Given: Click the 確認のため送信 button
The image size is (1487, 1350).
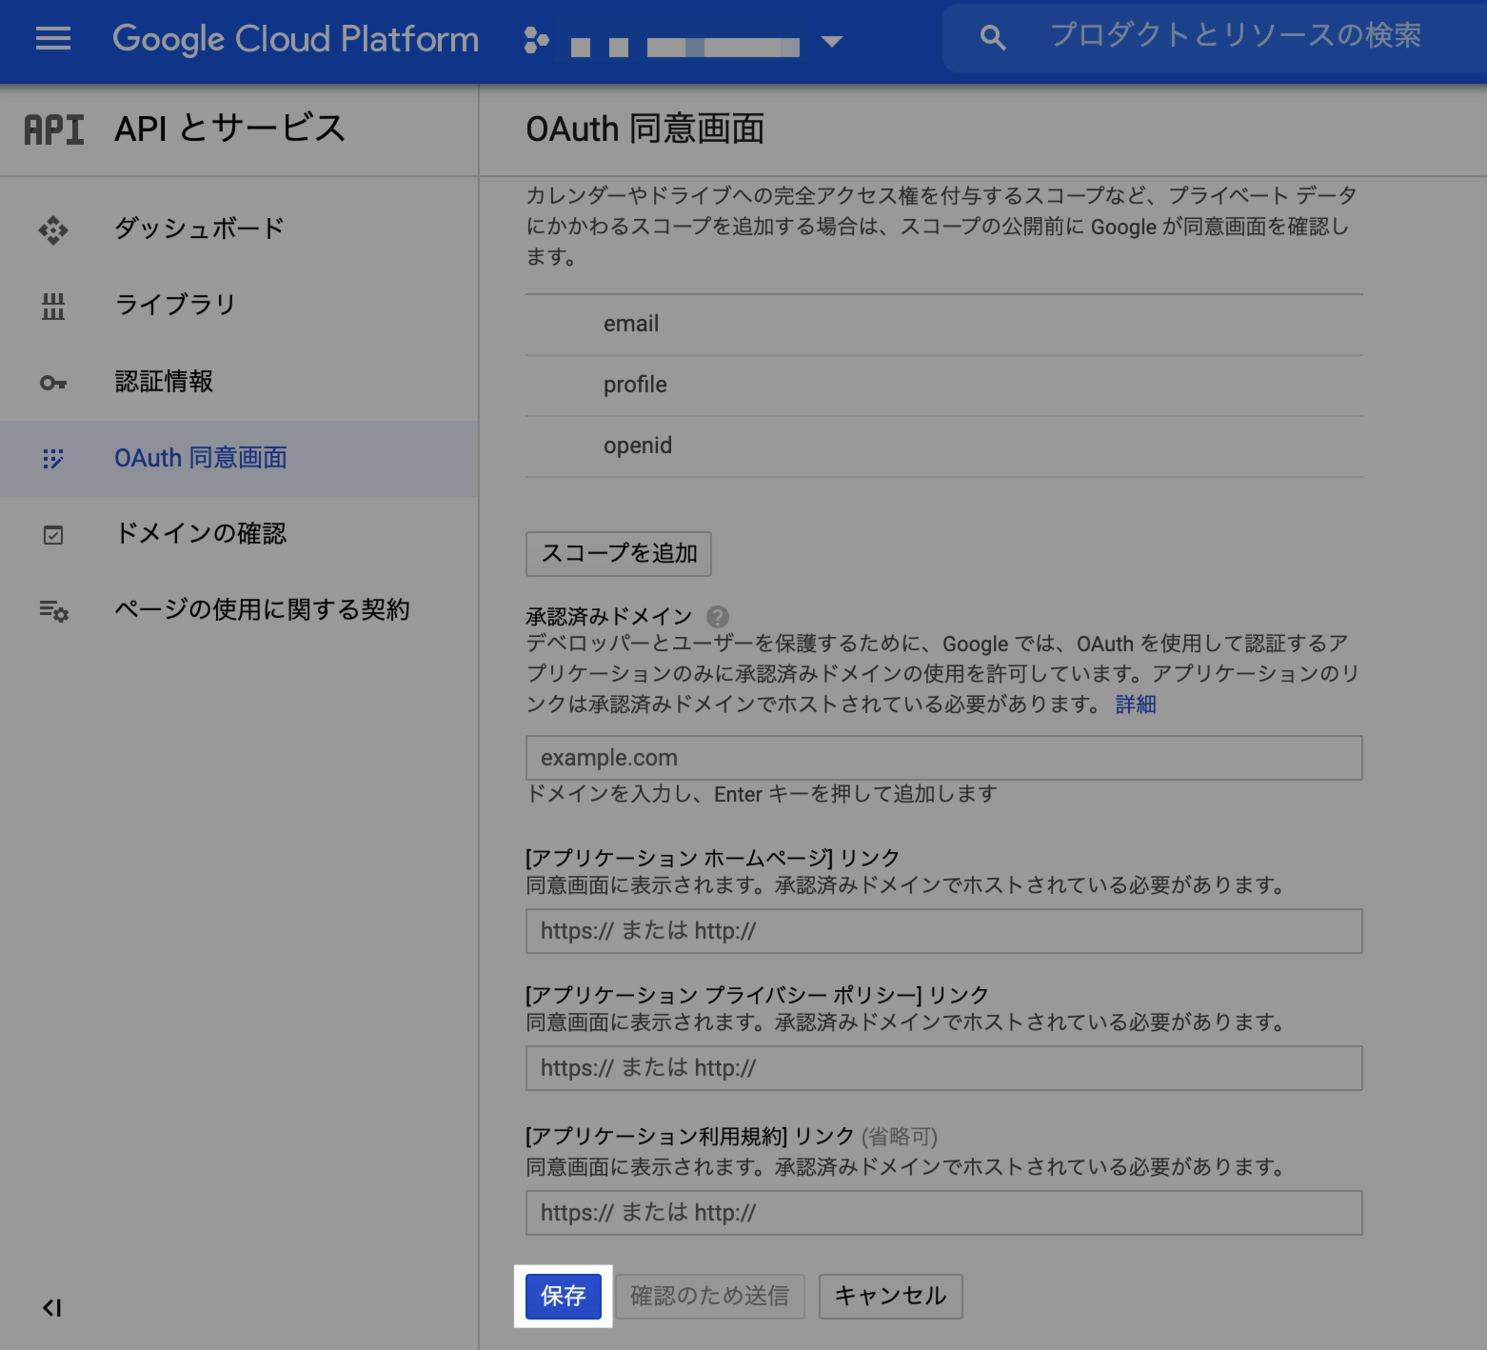Looking at the screenshot, I should (710, 1296).
